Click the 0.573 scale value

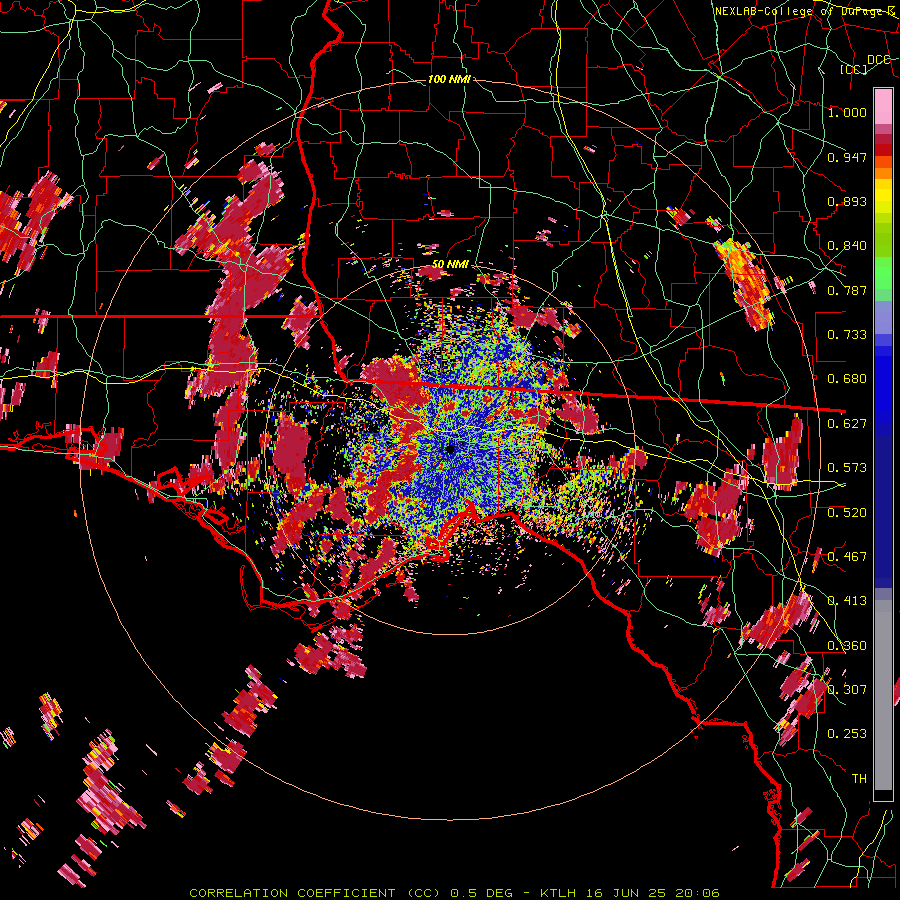847,468
